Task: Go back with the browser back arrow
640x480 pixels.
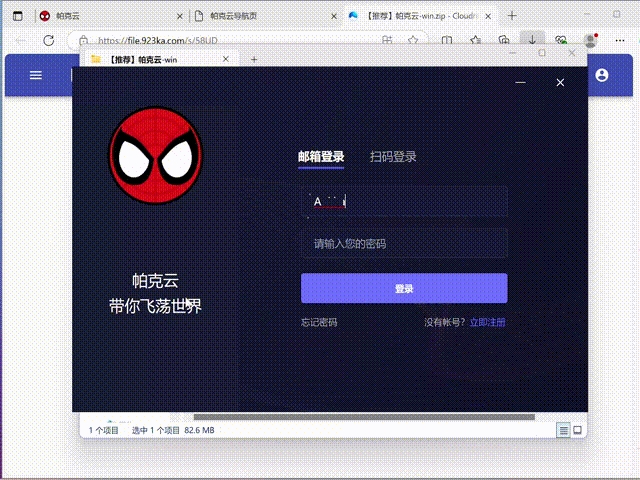Action: [x=20, y=41]
